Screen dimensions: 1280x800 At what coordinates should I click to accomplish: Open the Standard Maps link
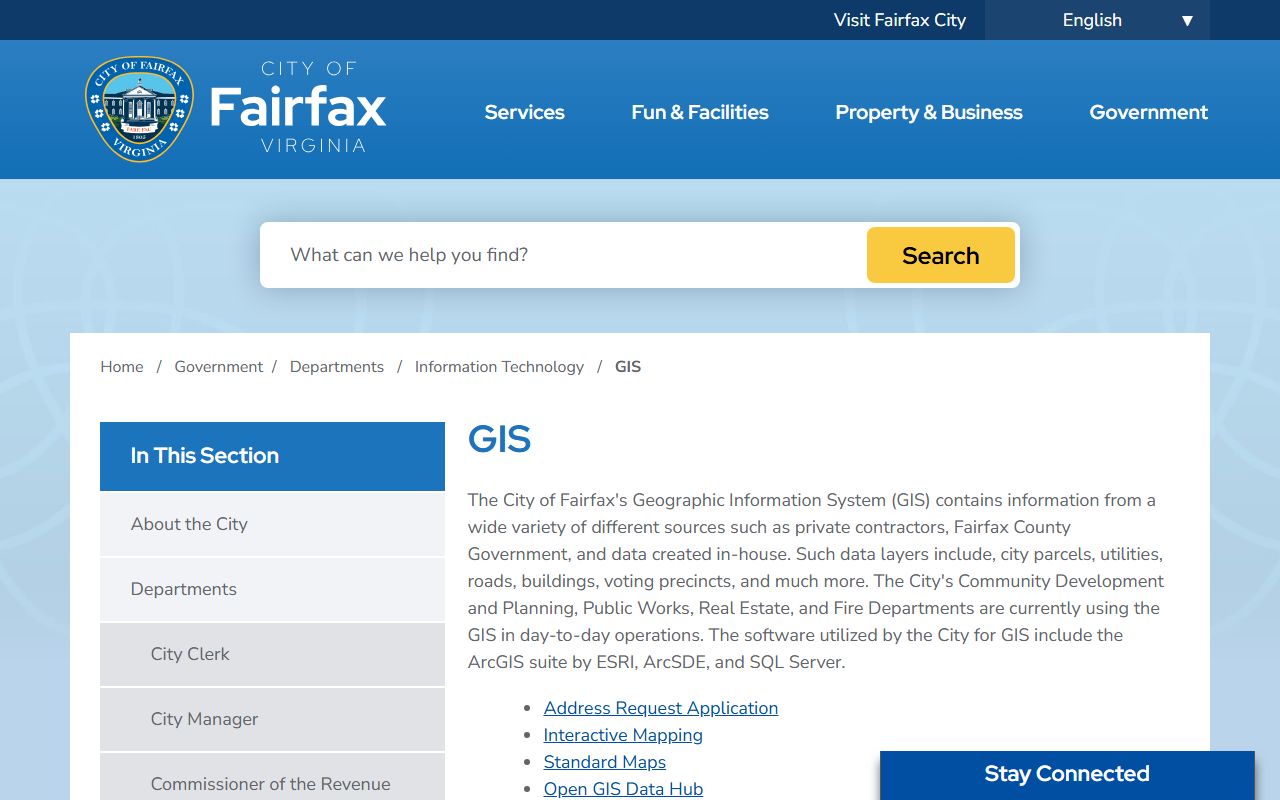605,762
